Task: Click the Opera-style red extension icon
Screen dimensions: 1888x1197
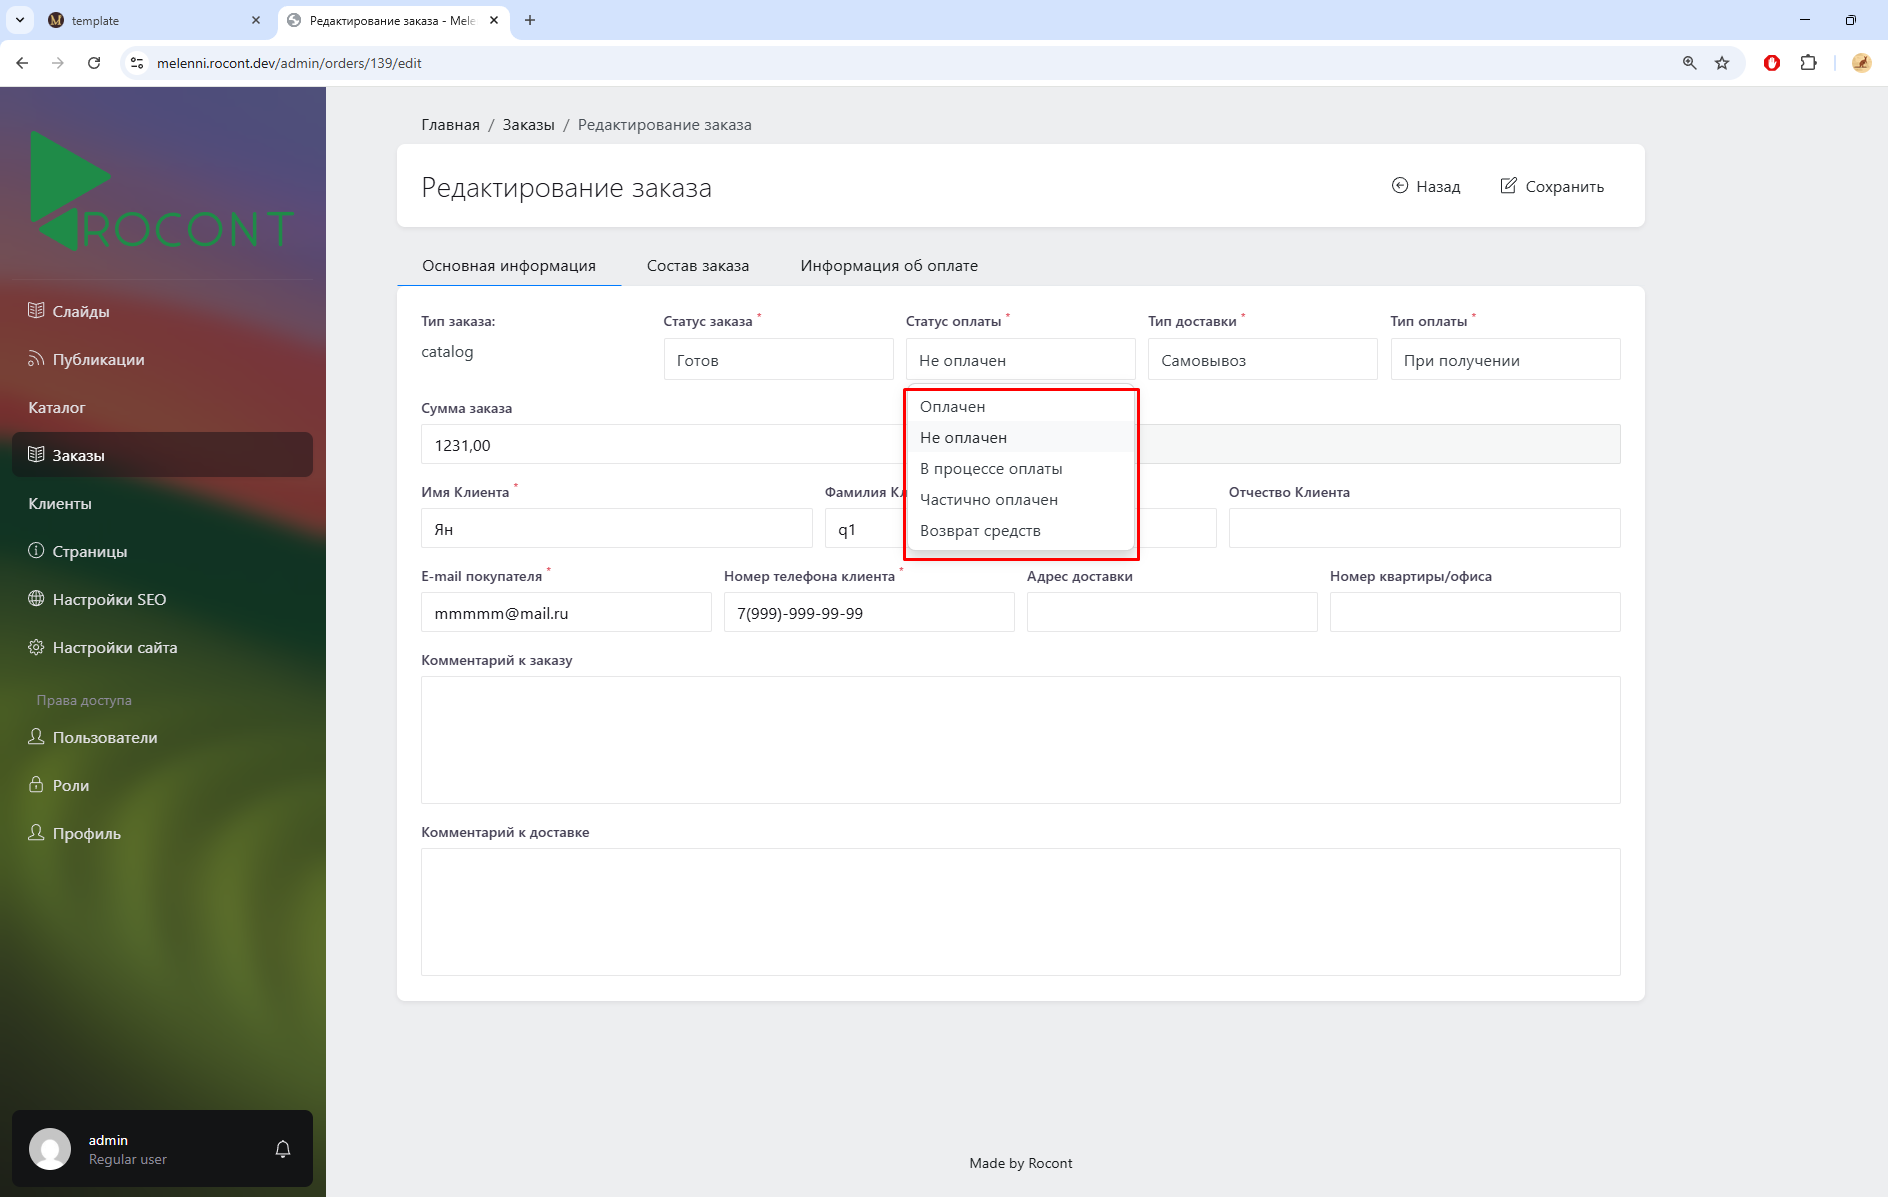Action: pyautogui.click(x=1771, y=63)
